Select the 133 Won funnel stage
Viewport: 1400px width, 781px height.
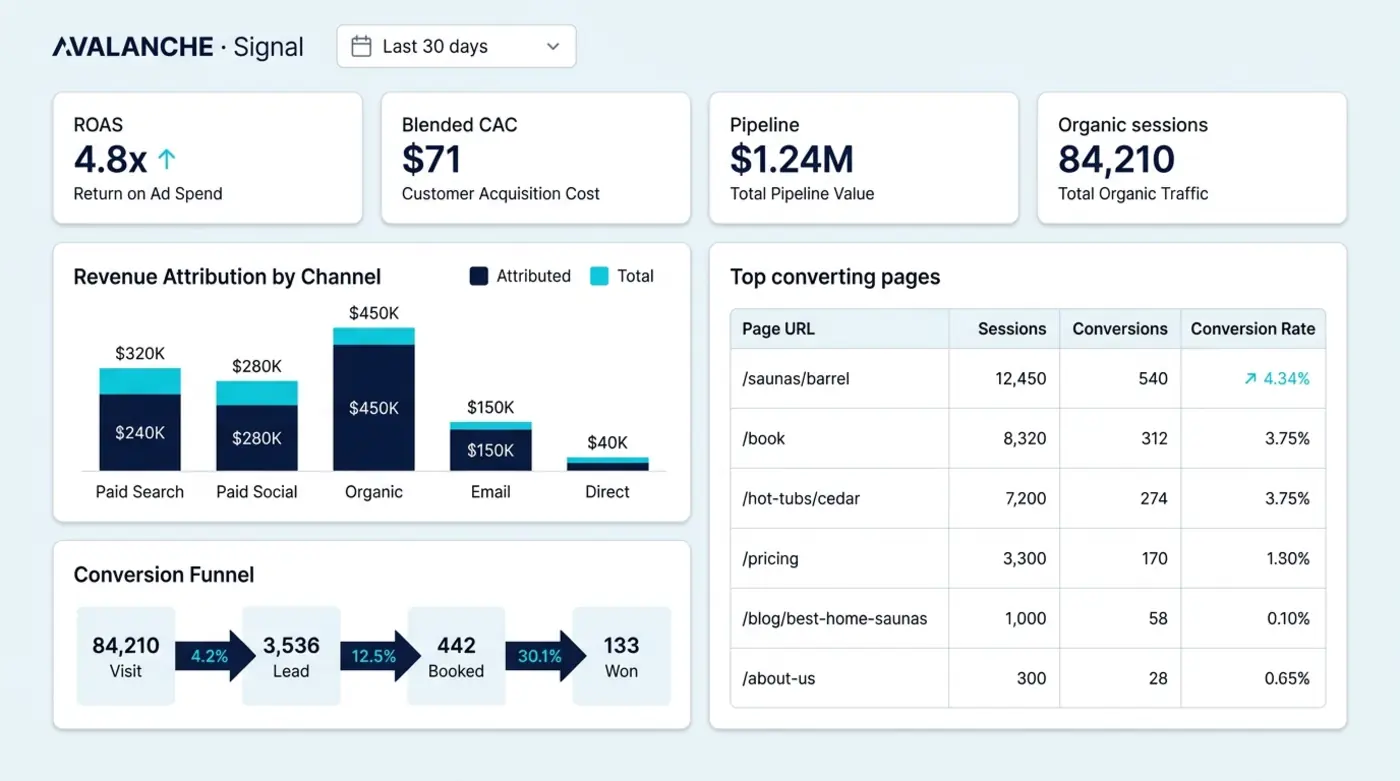coord(621,656)
